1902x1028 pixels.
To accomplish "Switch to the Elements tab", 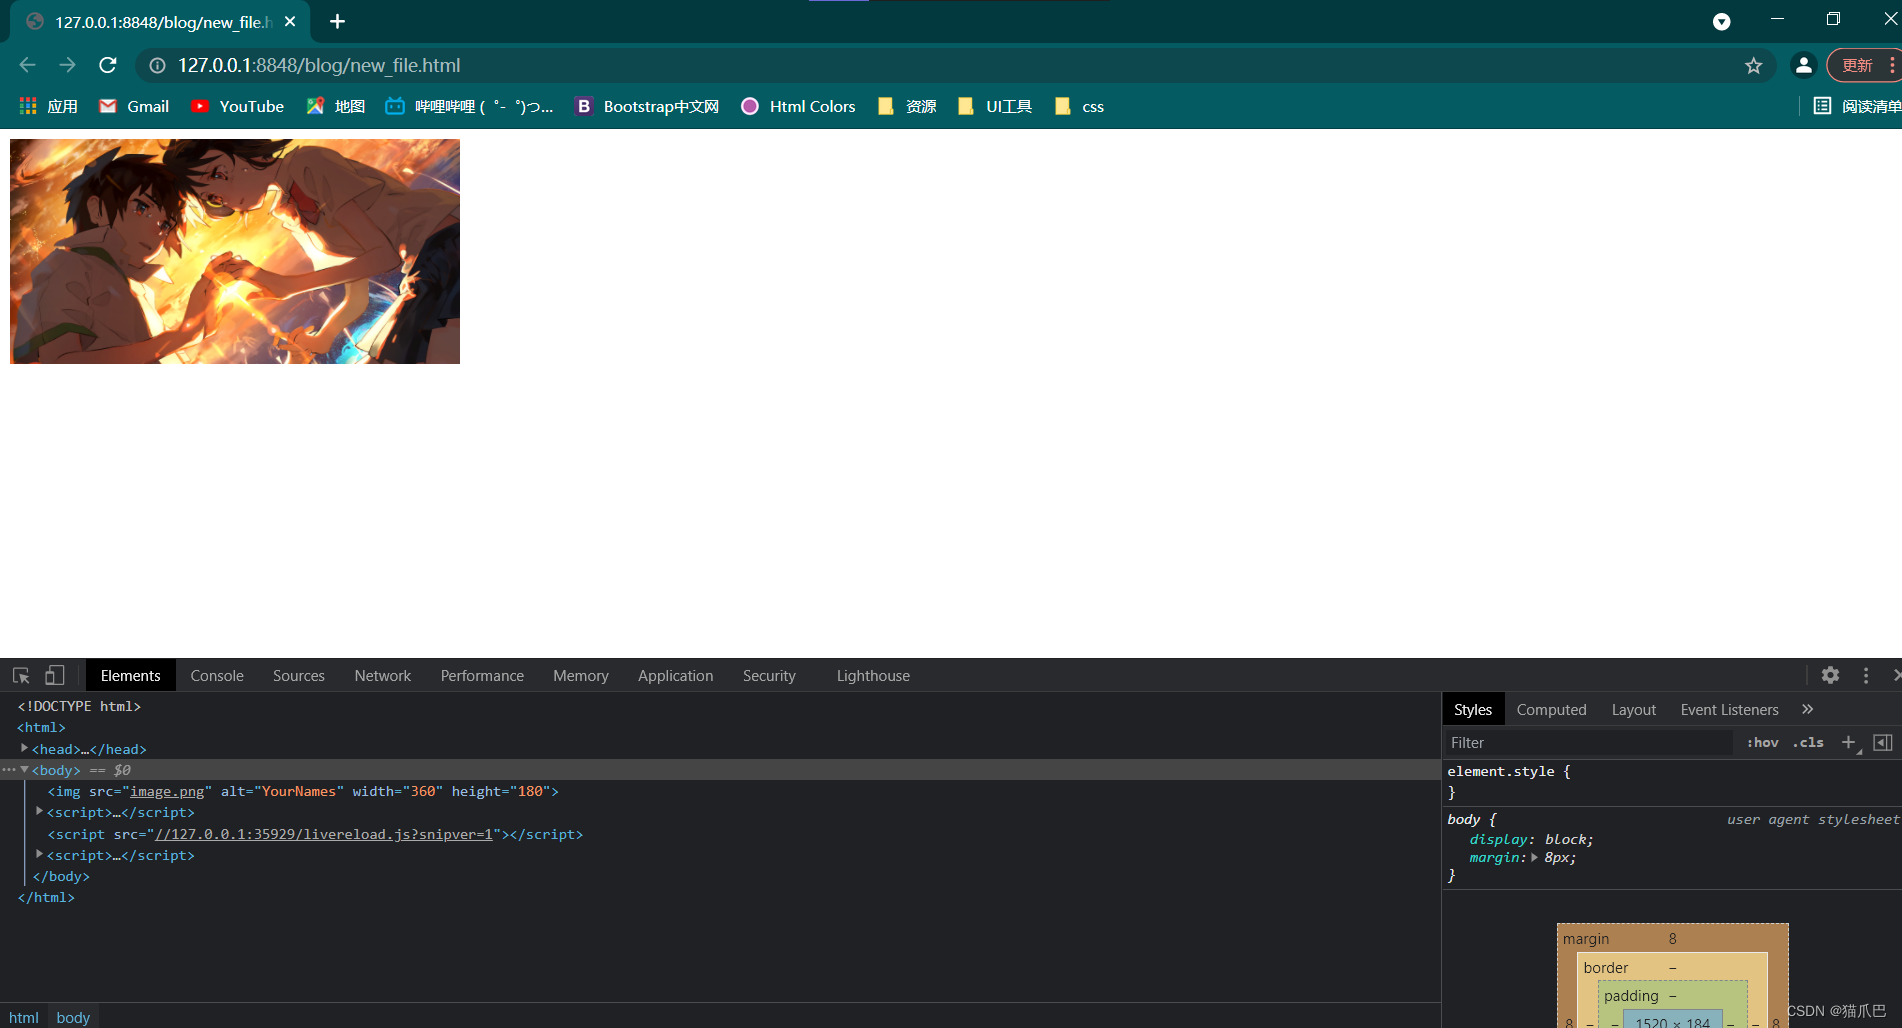I will tap(130, 676).
